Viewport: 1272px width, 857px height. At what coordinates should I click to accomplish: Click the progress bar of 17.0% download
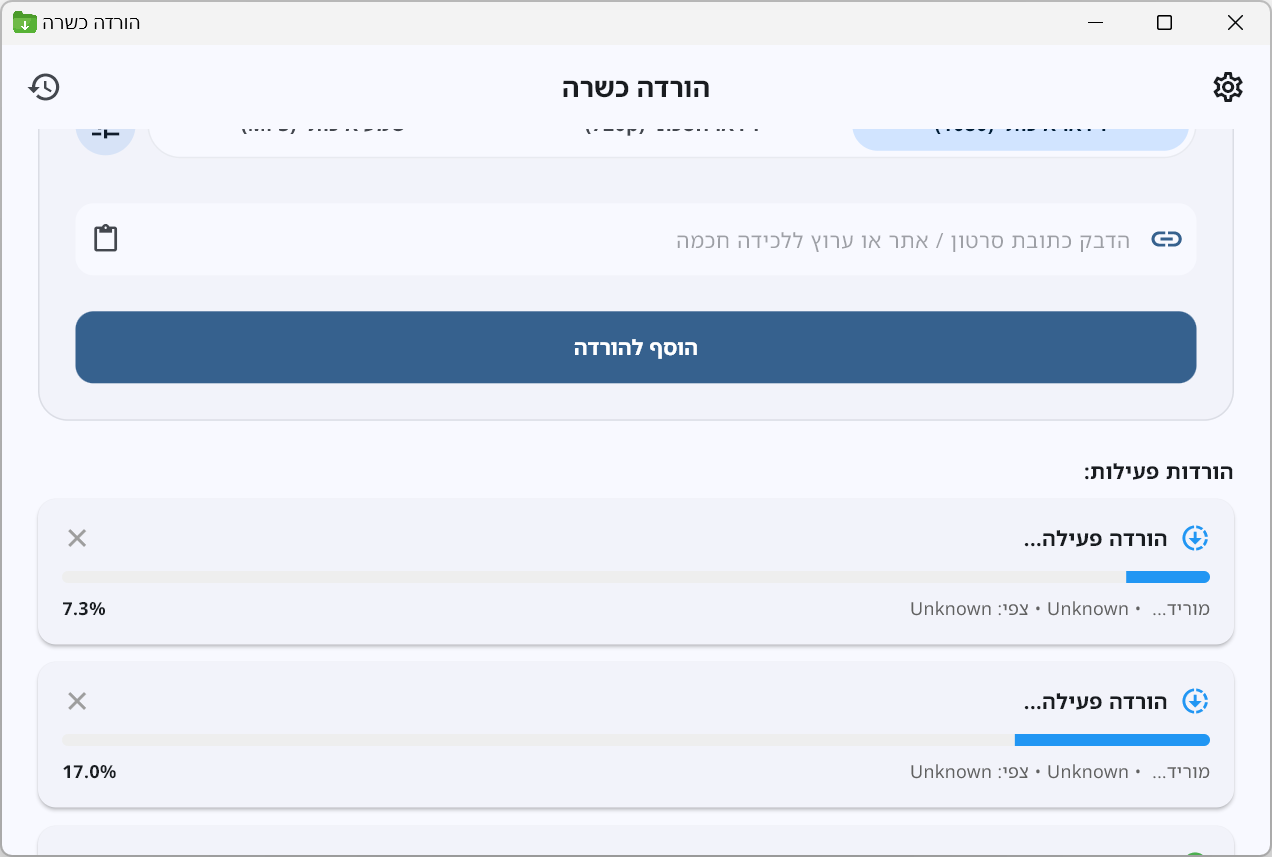pyautogui.click(x=636, y=740)
